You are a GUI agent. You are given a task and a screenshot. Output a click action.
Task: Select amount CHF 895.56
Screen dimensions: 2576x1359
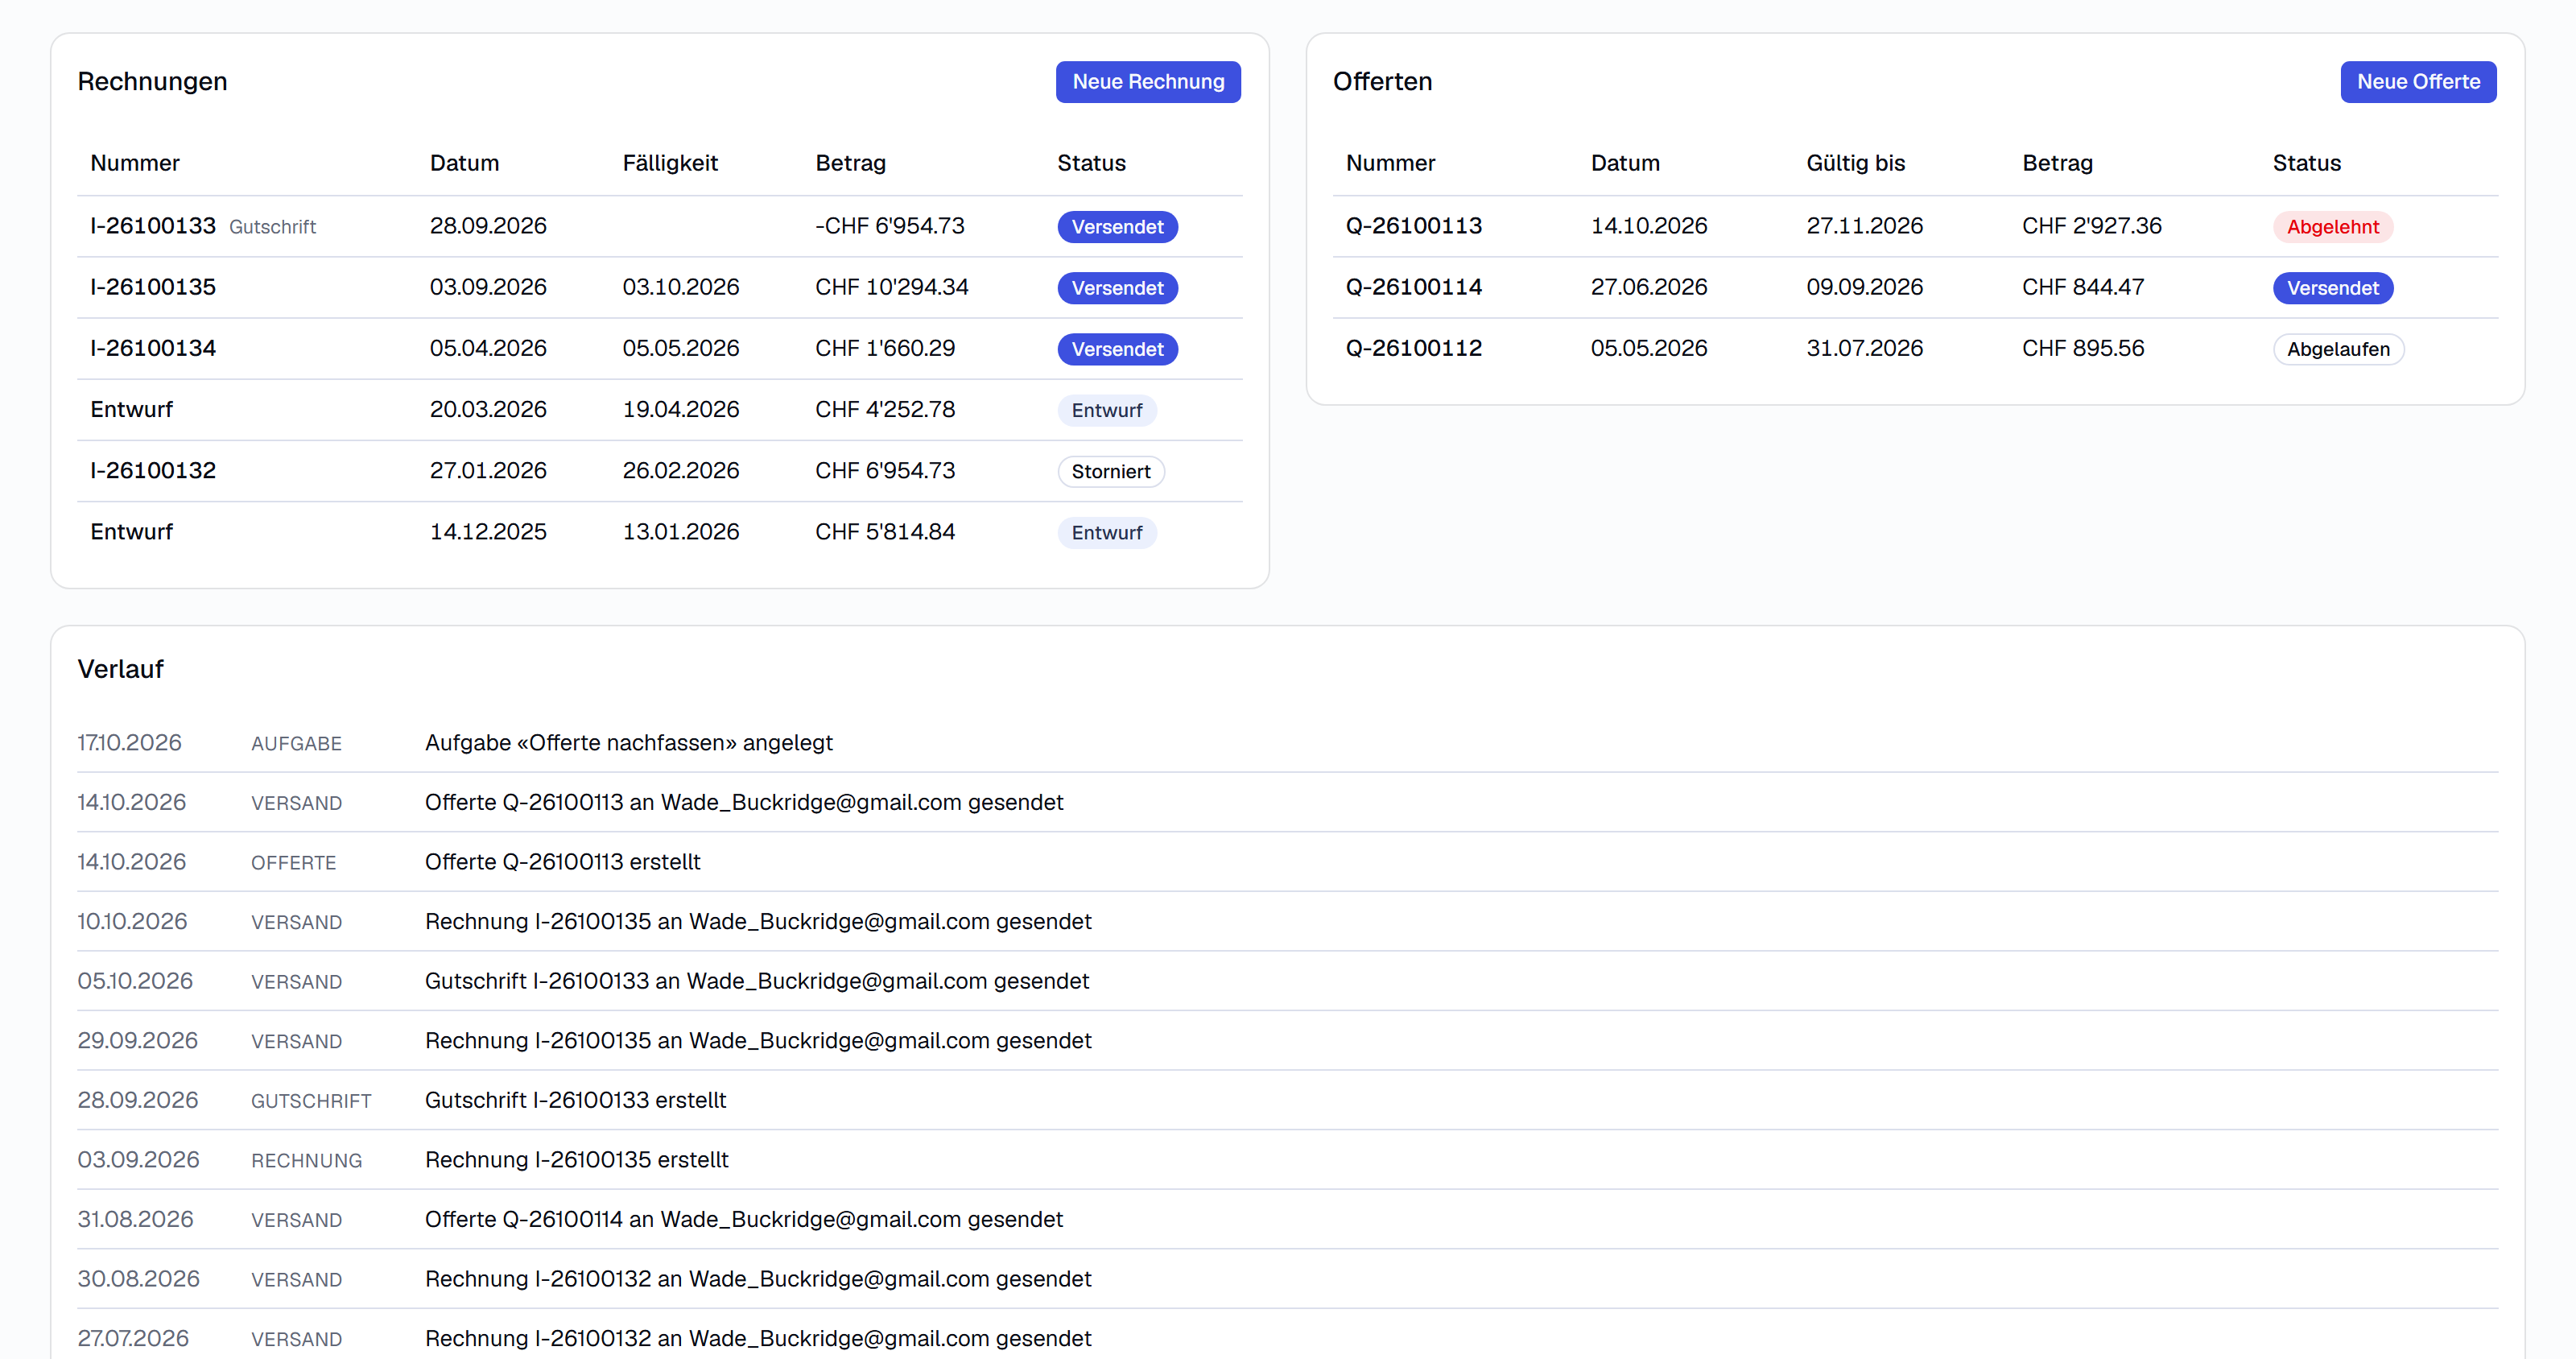pyautogui.click(x=2082, y=348)
